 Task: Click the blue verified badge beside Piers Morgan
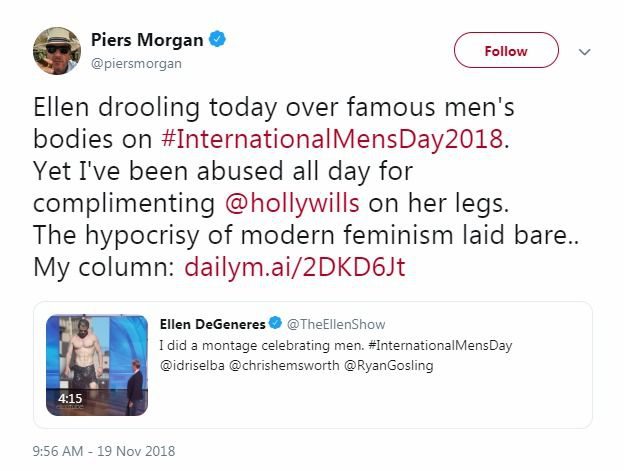click(217, 39)
